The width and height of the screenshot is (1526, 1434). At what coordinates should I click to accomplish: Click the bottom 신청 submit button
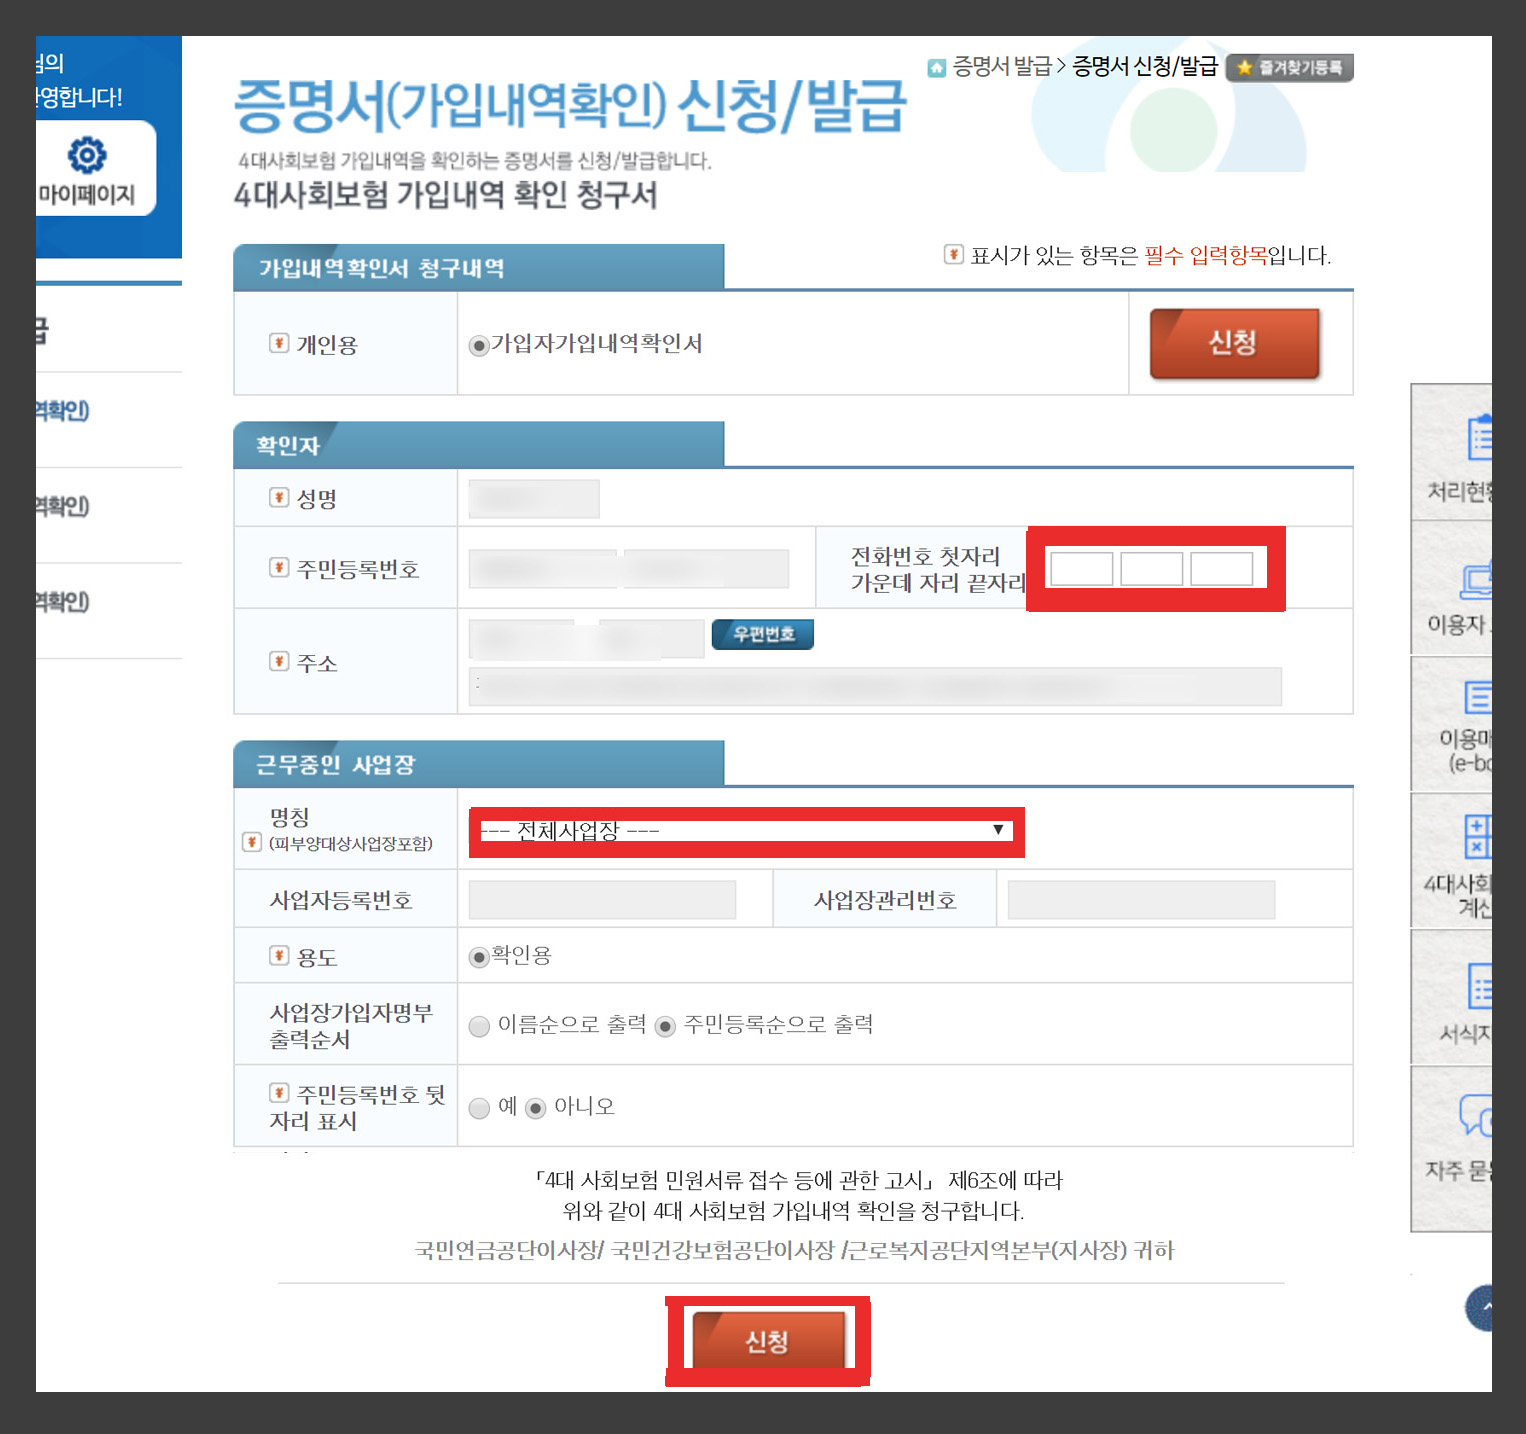point(768,1340)
